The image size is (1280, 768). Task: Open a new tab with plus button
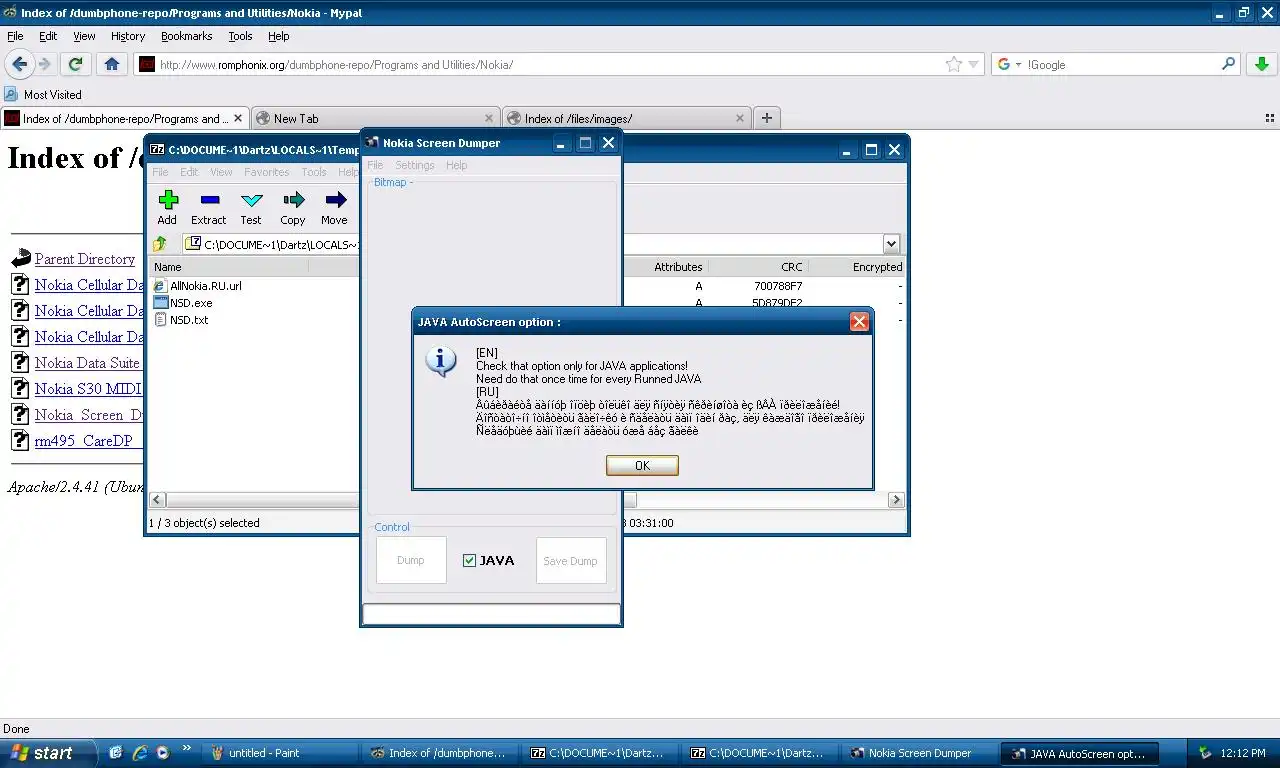click(x=766, y=118)
